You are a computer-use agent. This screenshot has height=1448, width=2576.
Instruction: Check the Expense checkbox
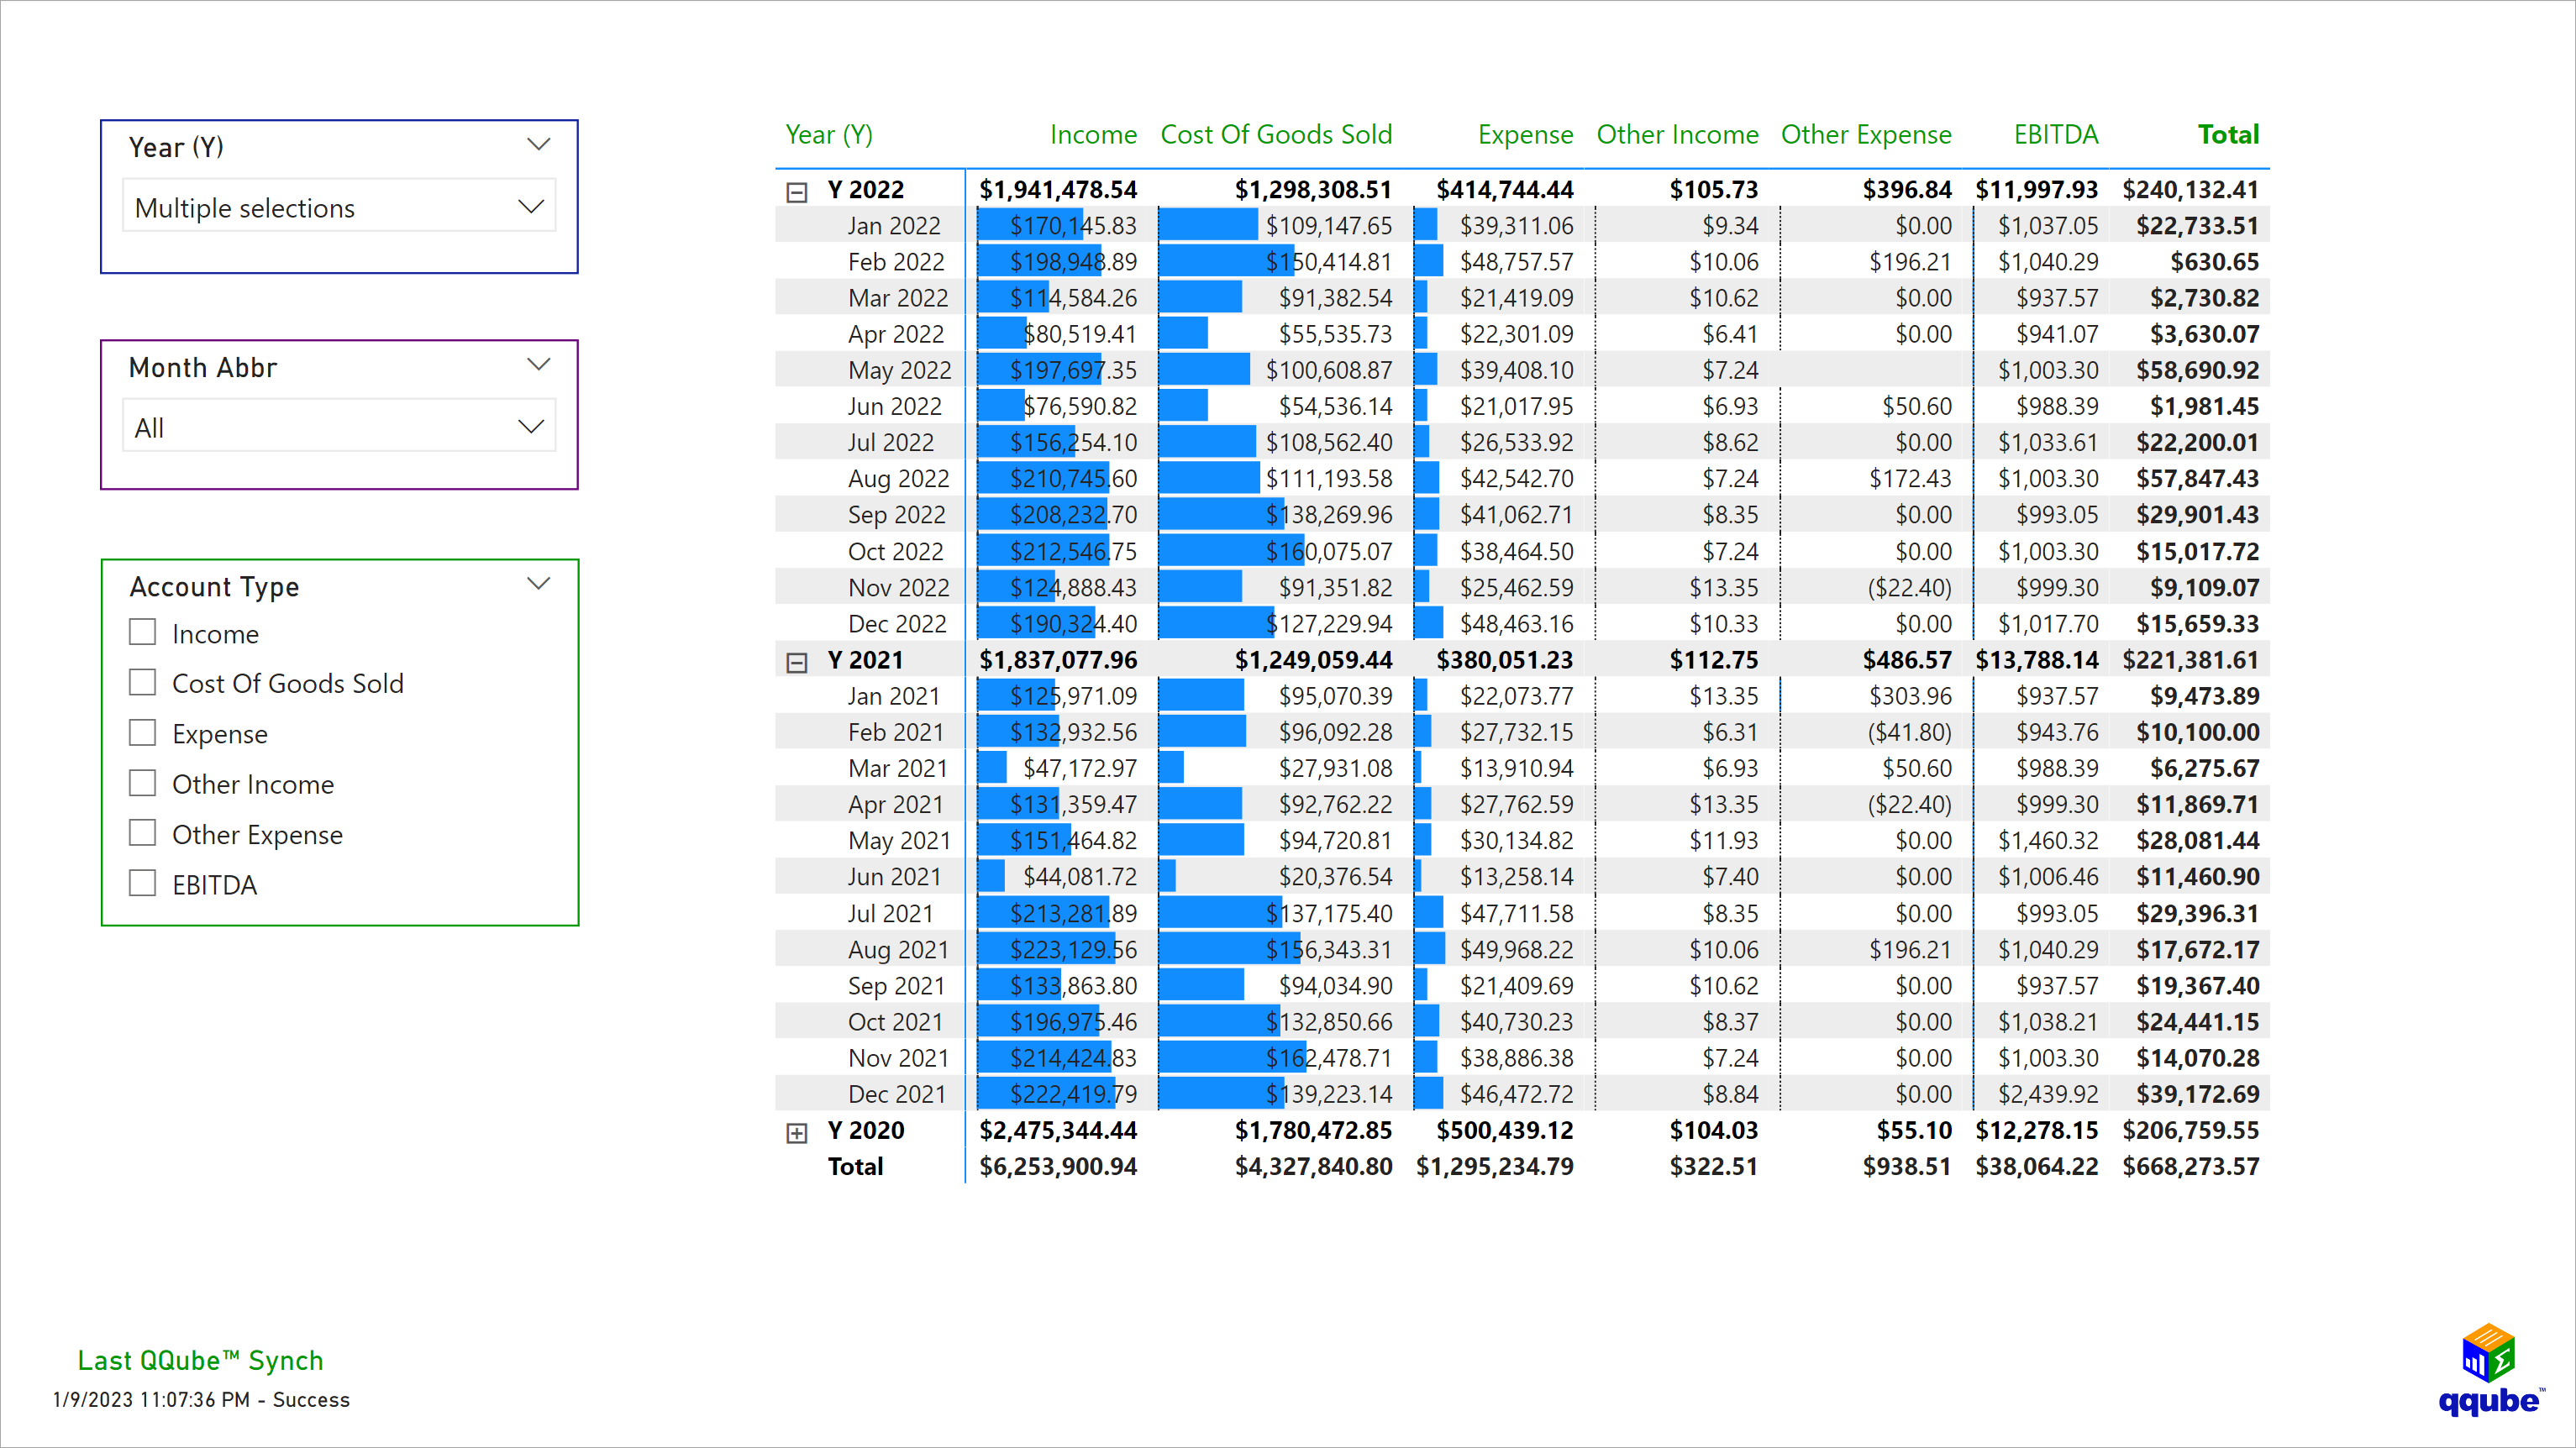(x=142, y=732)
